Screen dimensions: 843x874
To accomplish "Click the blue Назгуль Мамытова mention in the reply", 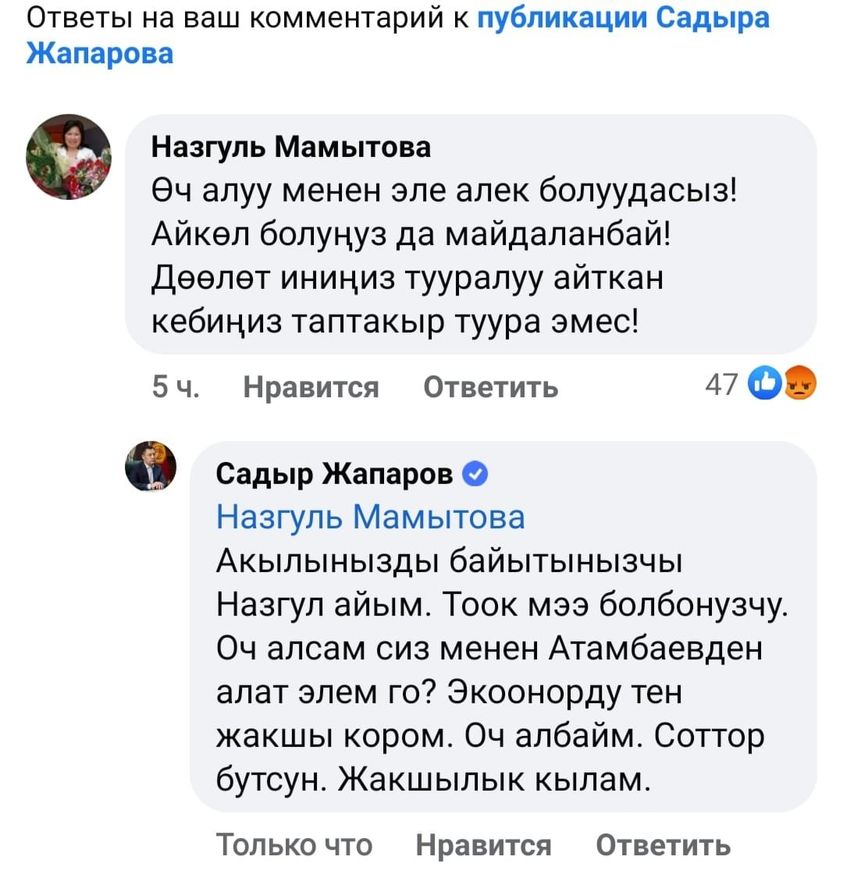I will tap(370, 517).
